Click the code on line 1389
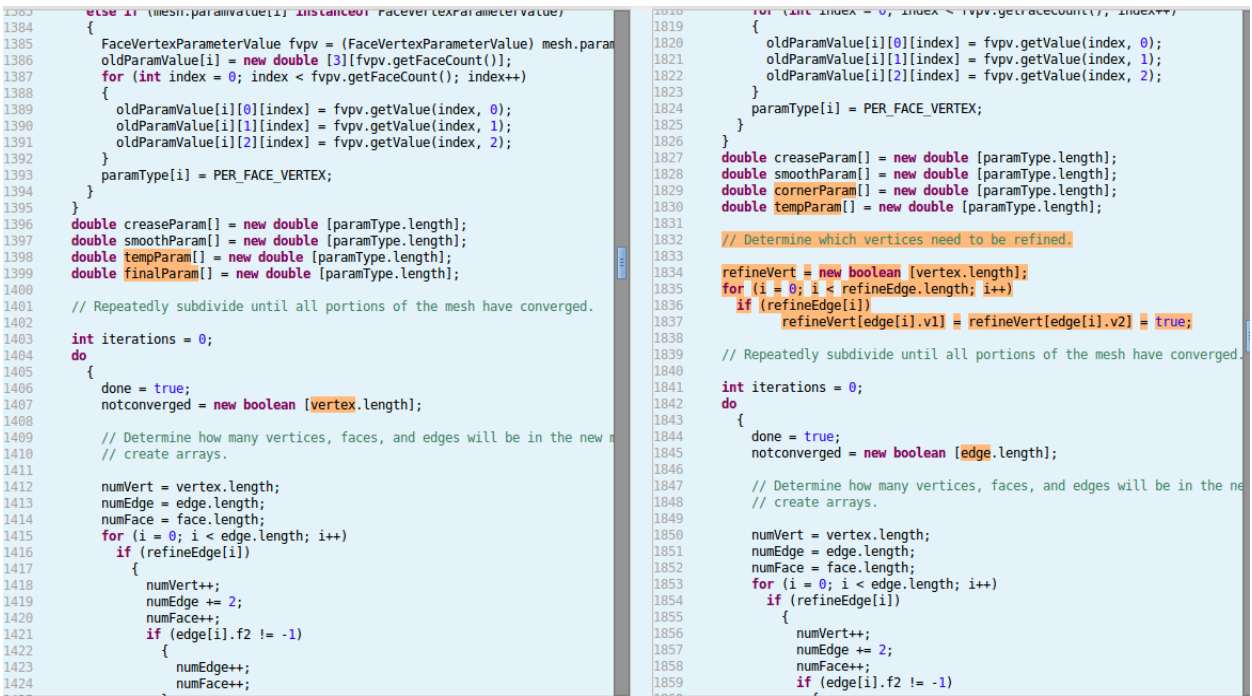Viewport: 1252px width, 696px height. [x=313, y=110]
